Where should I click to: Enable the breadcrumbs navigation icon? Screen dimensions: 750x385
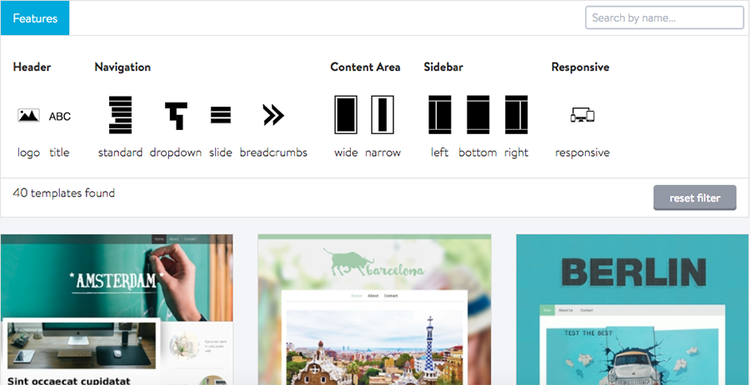coord(274,115)
